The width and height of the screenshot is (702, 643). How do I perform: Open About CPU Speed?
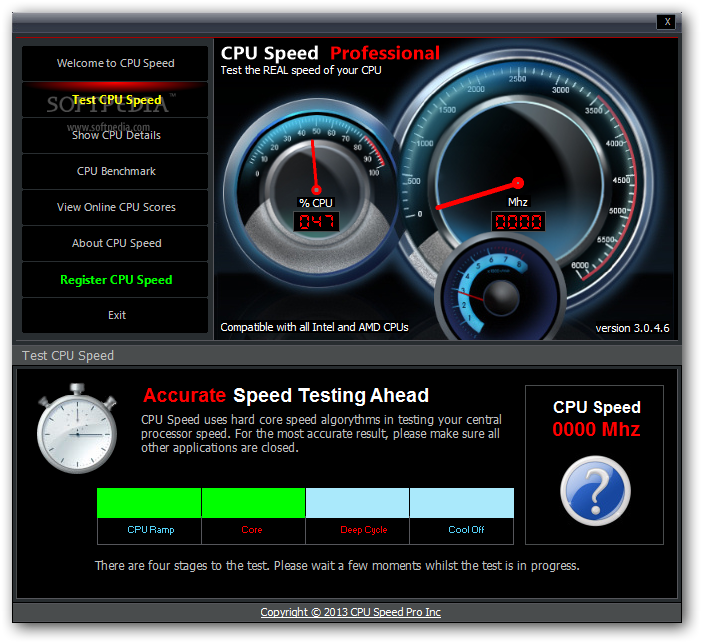point(115,243)
